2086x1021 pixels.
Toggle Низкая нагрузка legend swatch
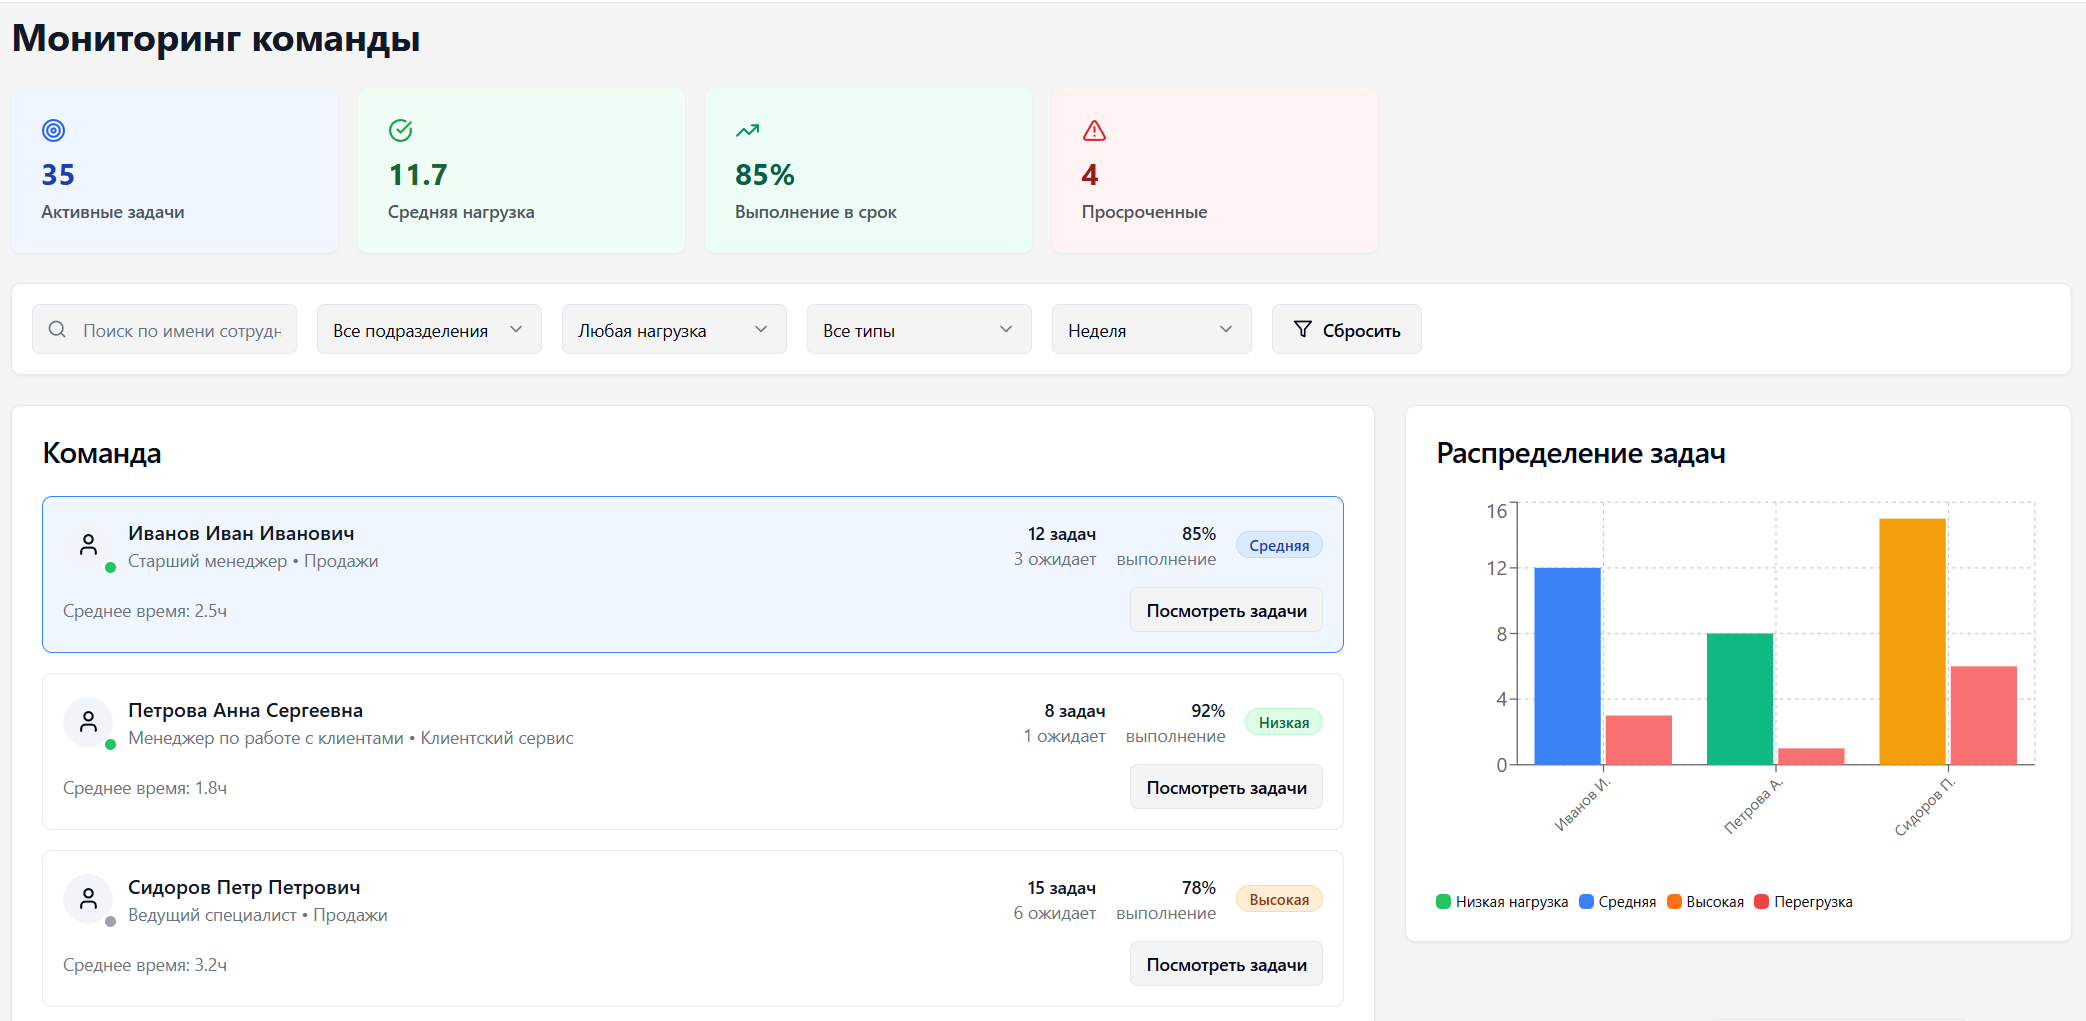[1443, 902]
